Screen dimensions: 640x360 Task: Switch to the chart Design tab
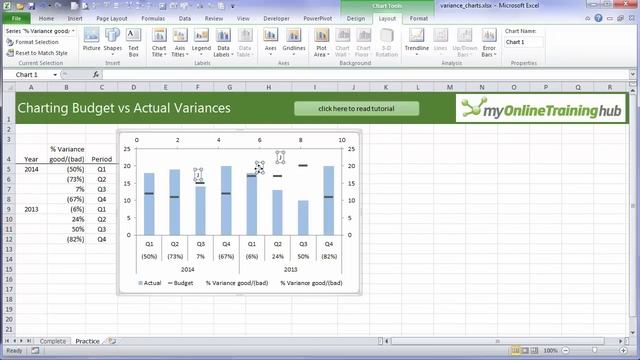tap(356, 18)
